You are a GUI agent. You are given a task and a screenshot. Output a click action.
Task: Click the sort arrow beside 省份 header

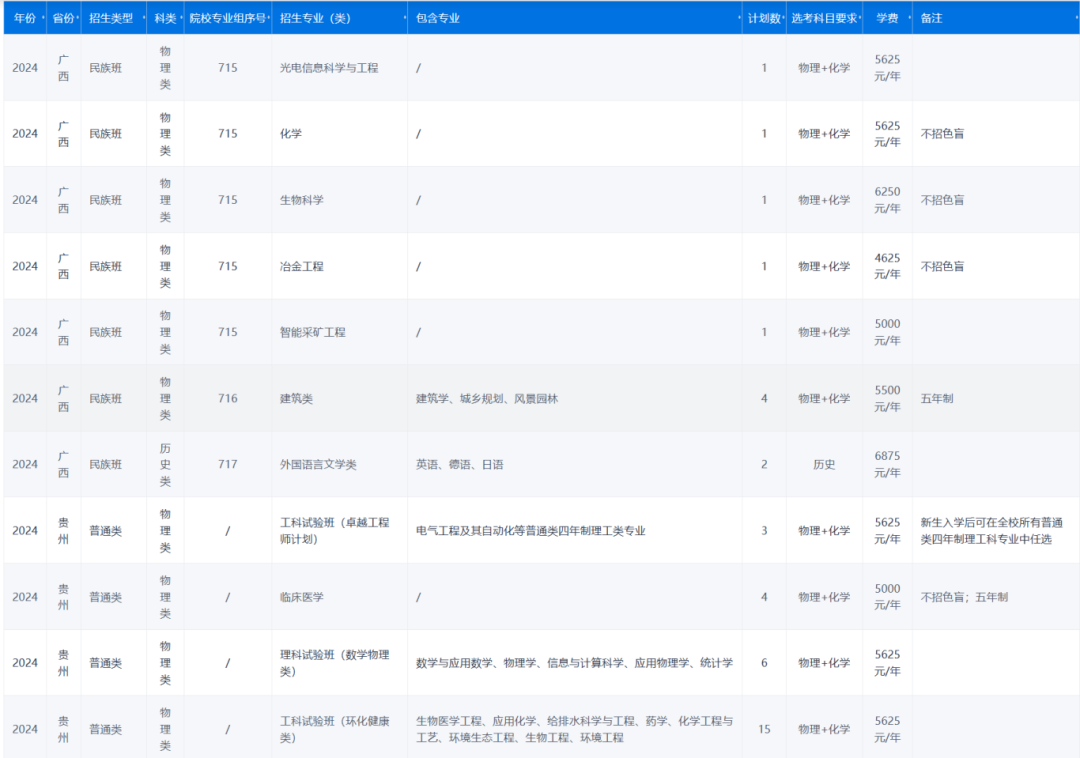78,18
